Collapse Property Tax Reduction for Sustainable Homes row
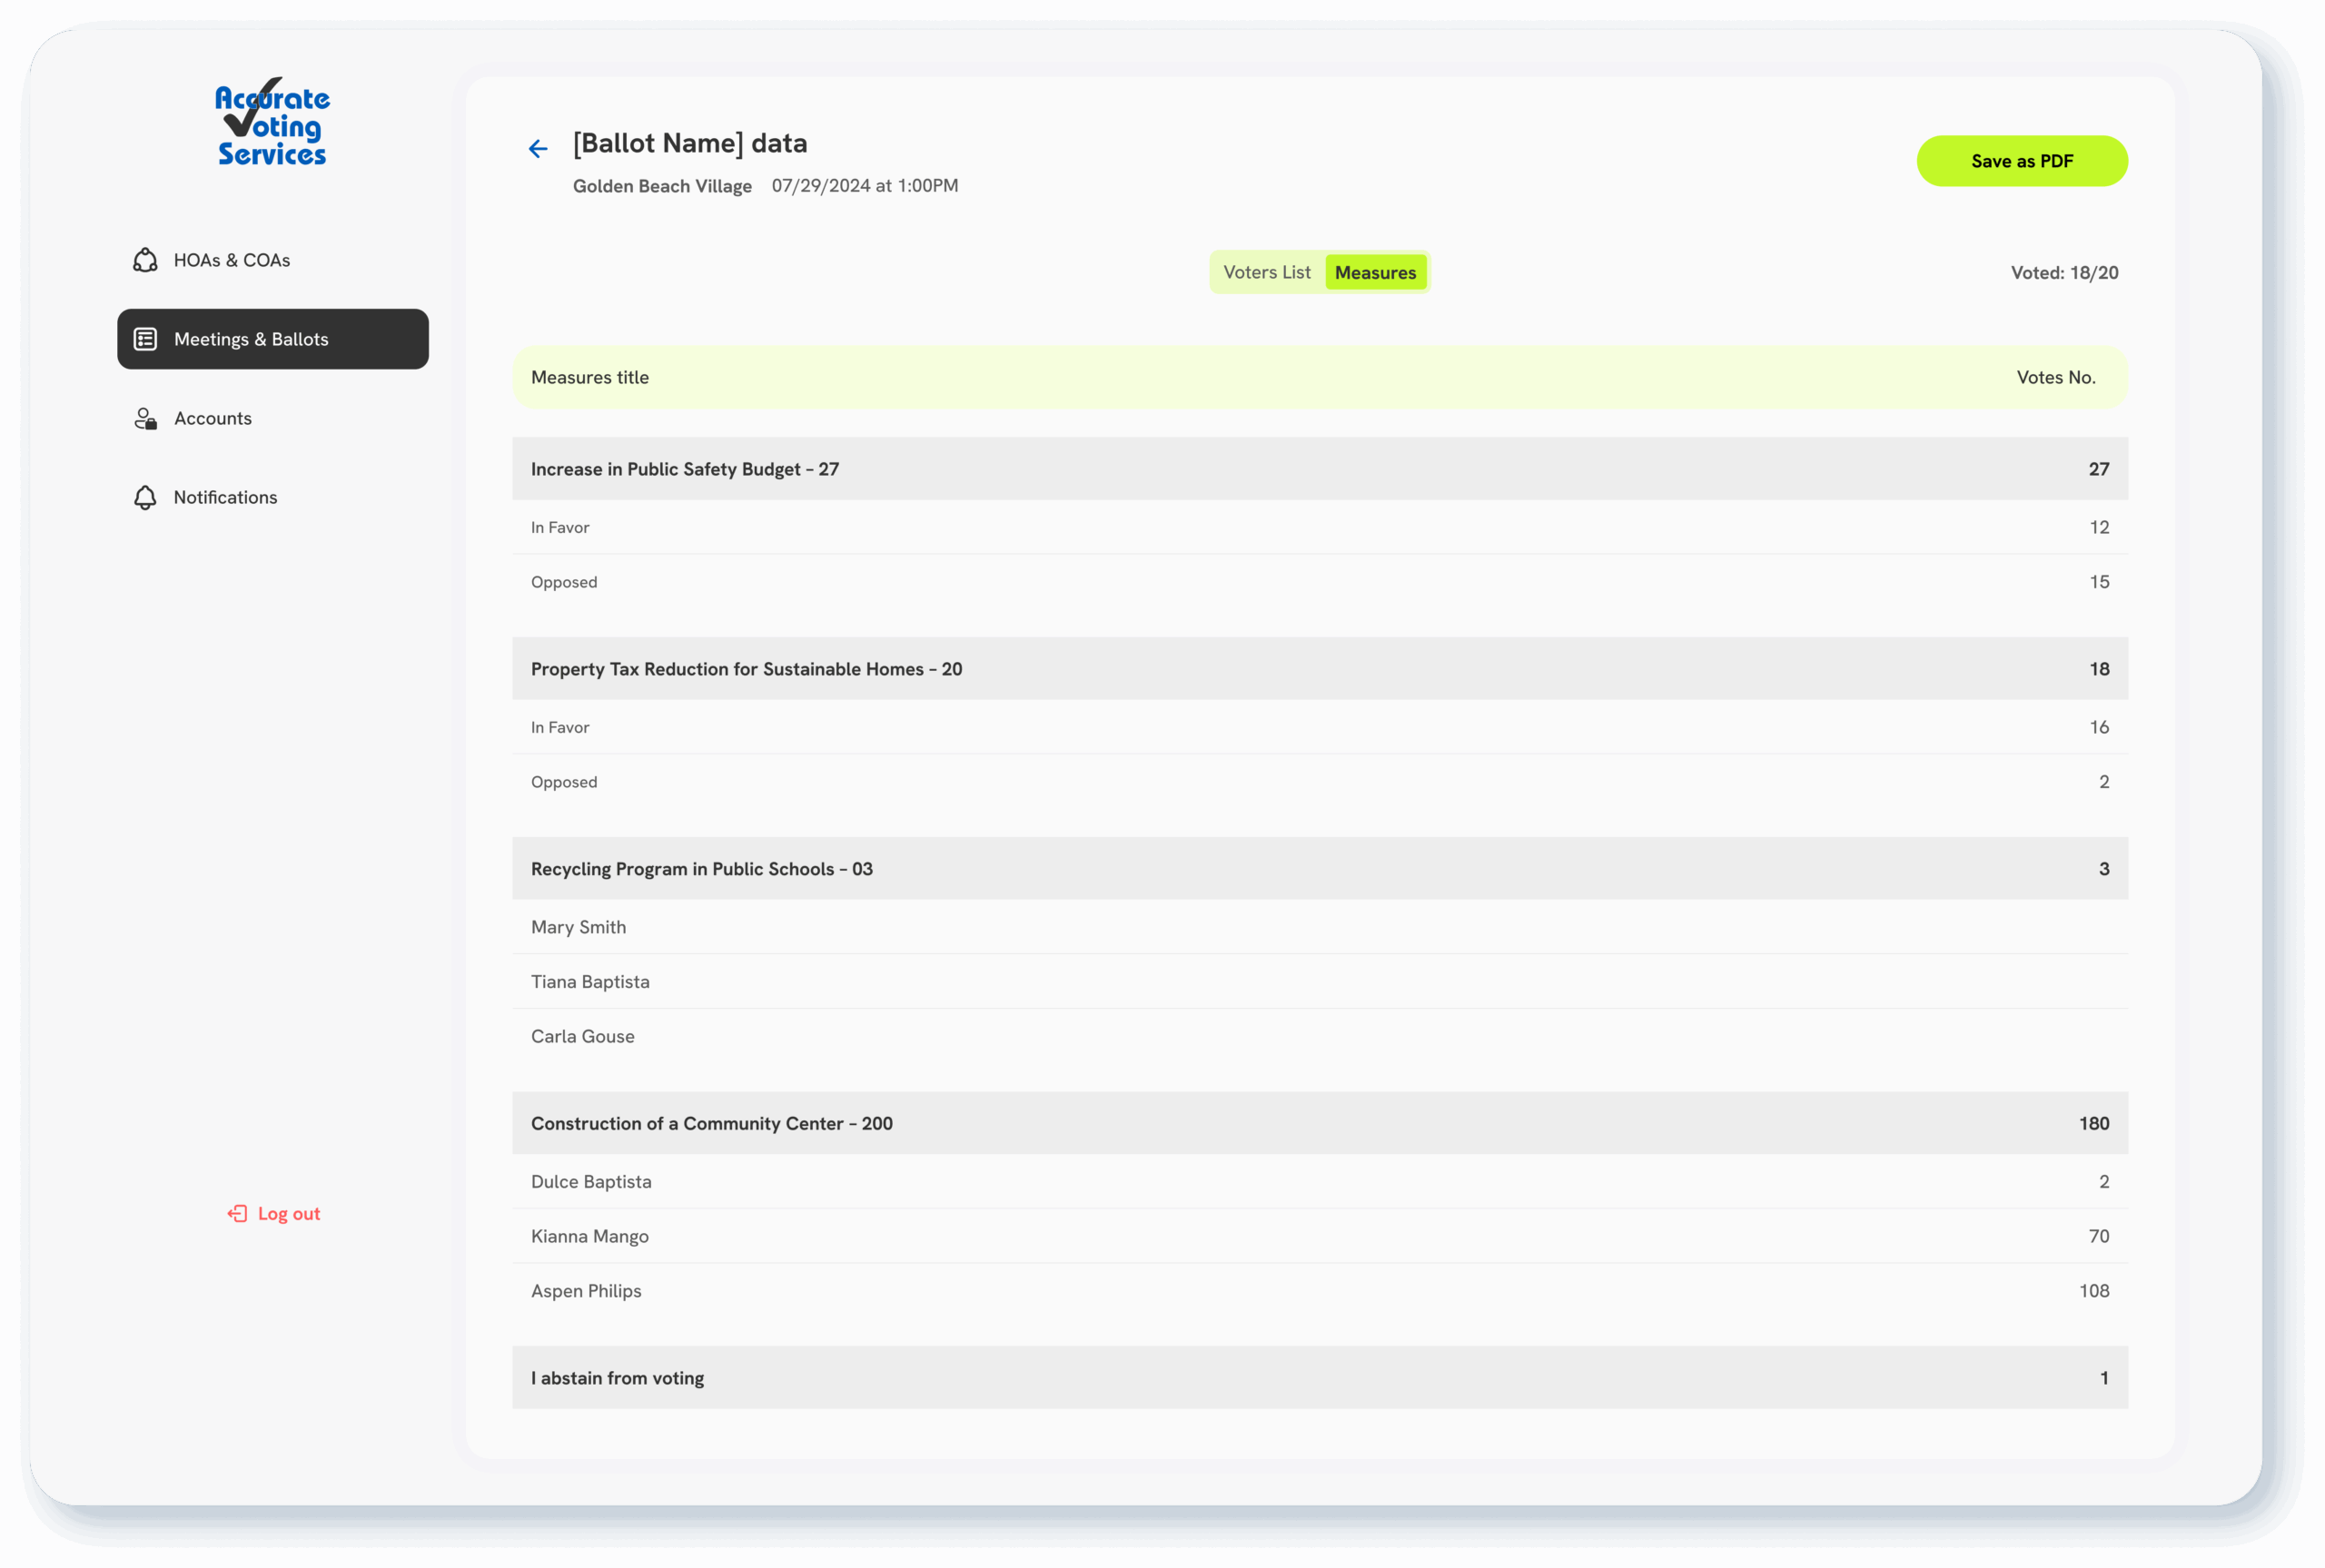 (x=1319, y=669)
